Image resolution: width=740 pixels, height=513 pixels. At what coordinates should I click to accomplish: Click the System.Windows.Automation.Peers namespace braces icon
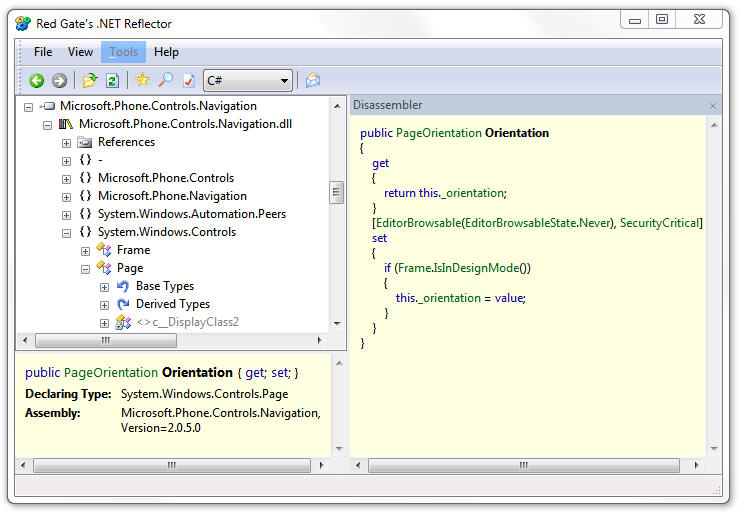tap(85, 214)
